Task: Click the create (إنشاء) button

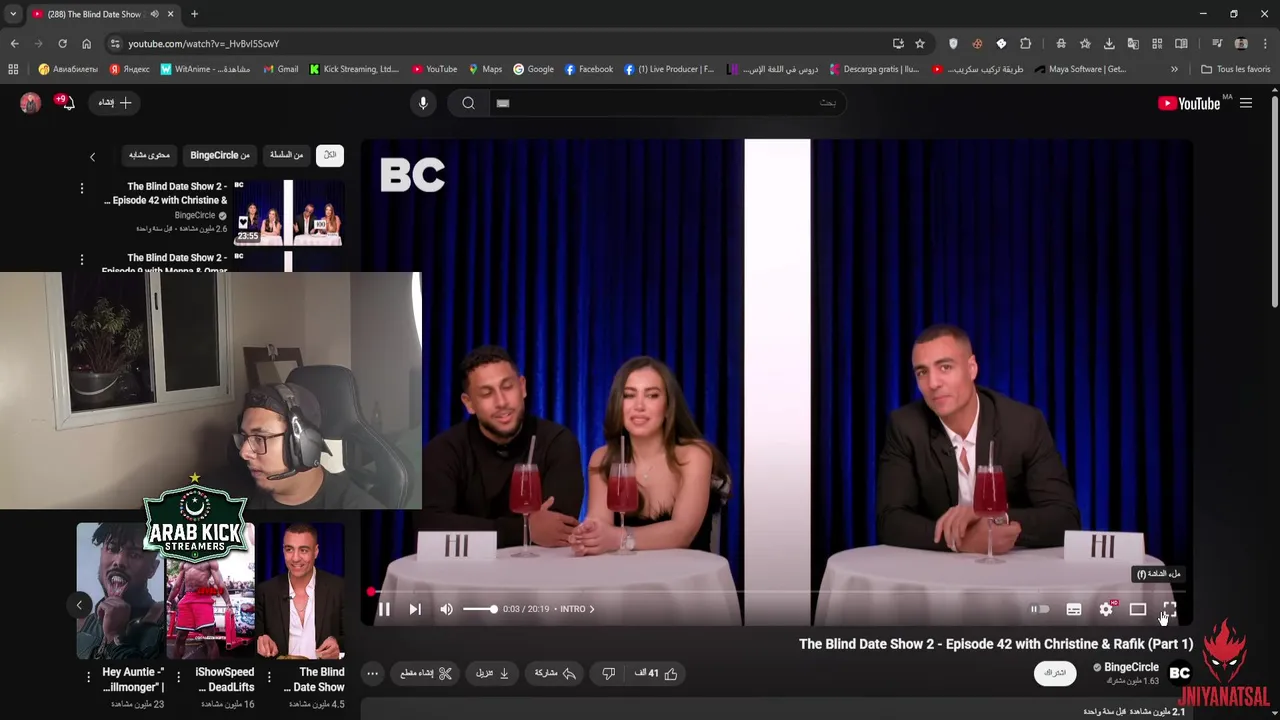Action: tap(115, 103)
